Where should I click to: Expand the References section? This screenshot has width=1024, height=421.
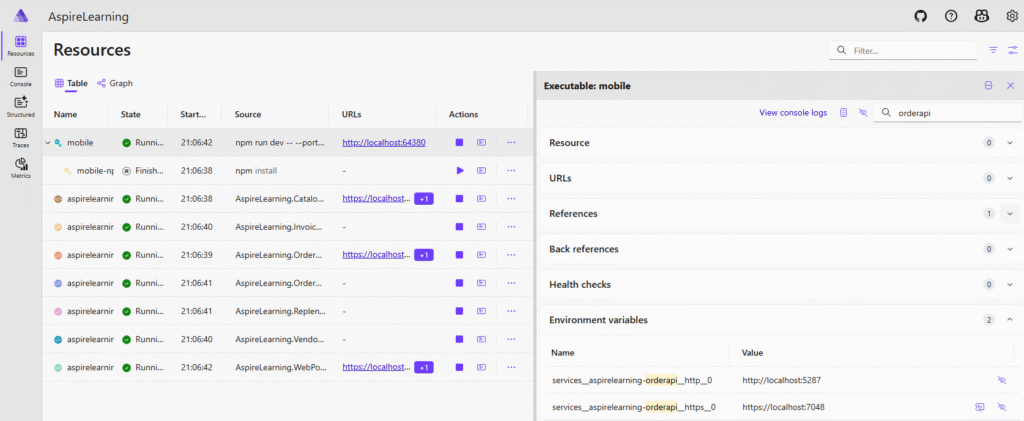(x=1010, y=213)
